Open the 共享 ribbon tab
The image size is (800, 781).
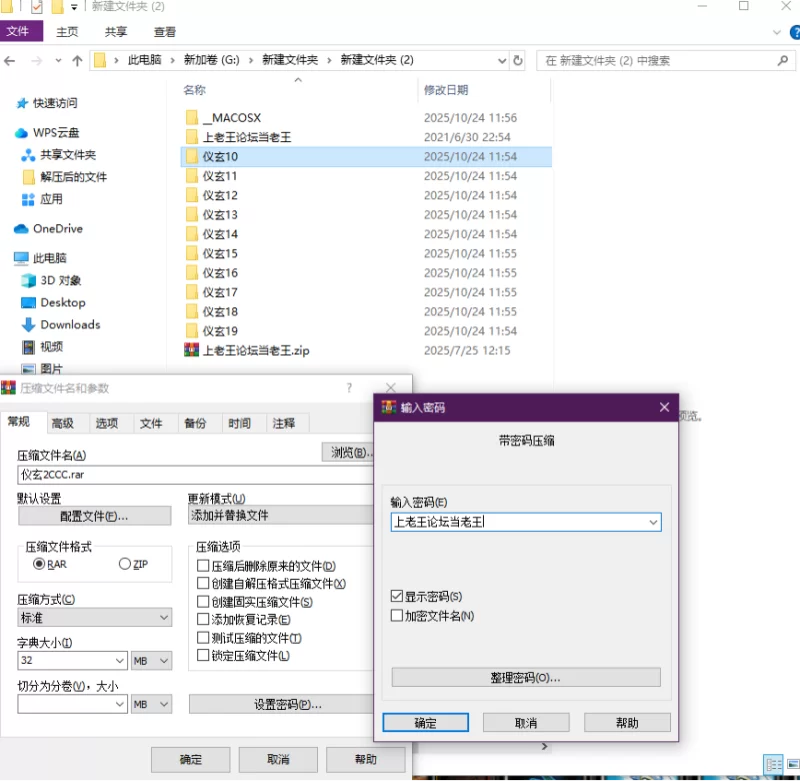116,32
